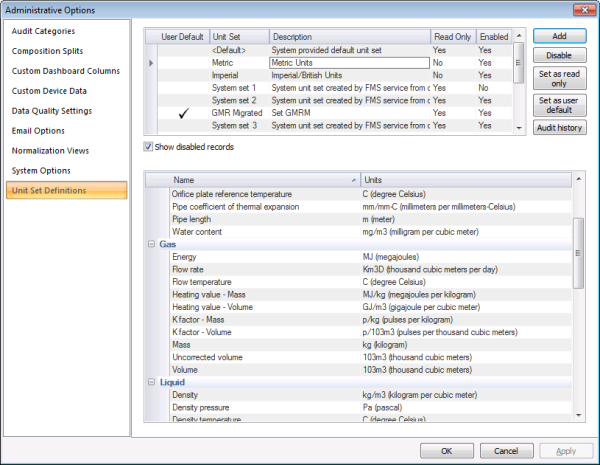Sort by Unit Set column header
The height and width of the screenshot is (465, 600).
click(x=239, y=37)
